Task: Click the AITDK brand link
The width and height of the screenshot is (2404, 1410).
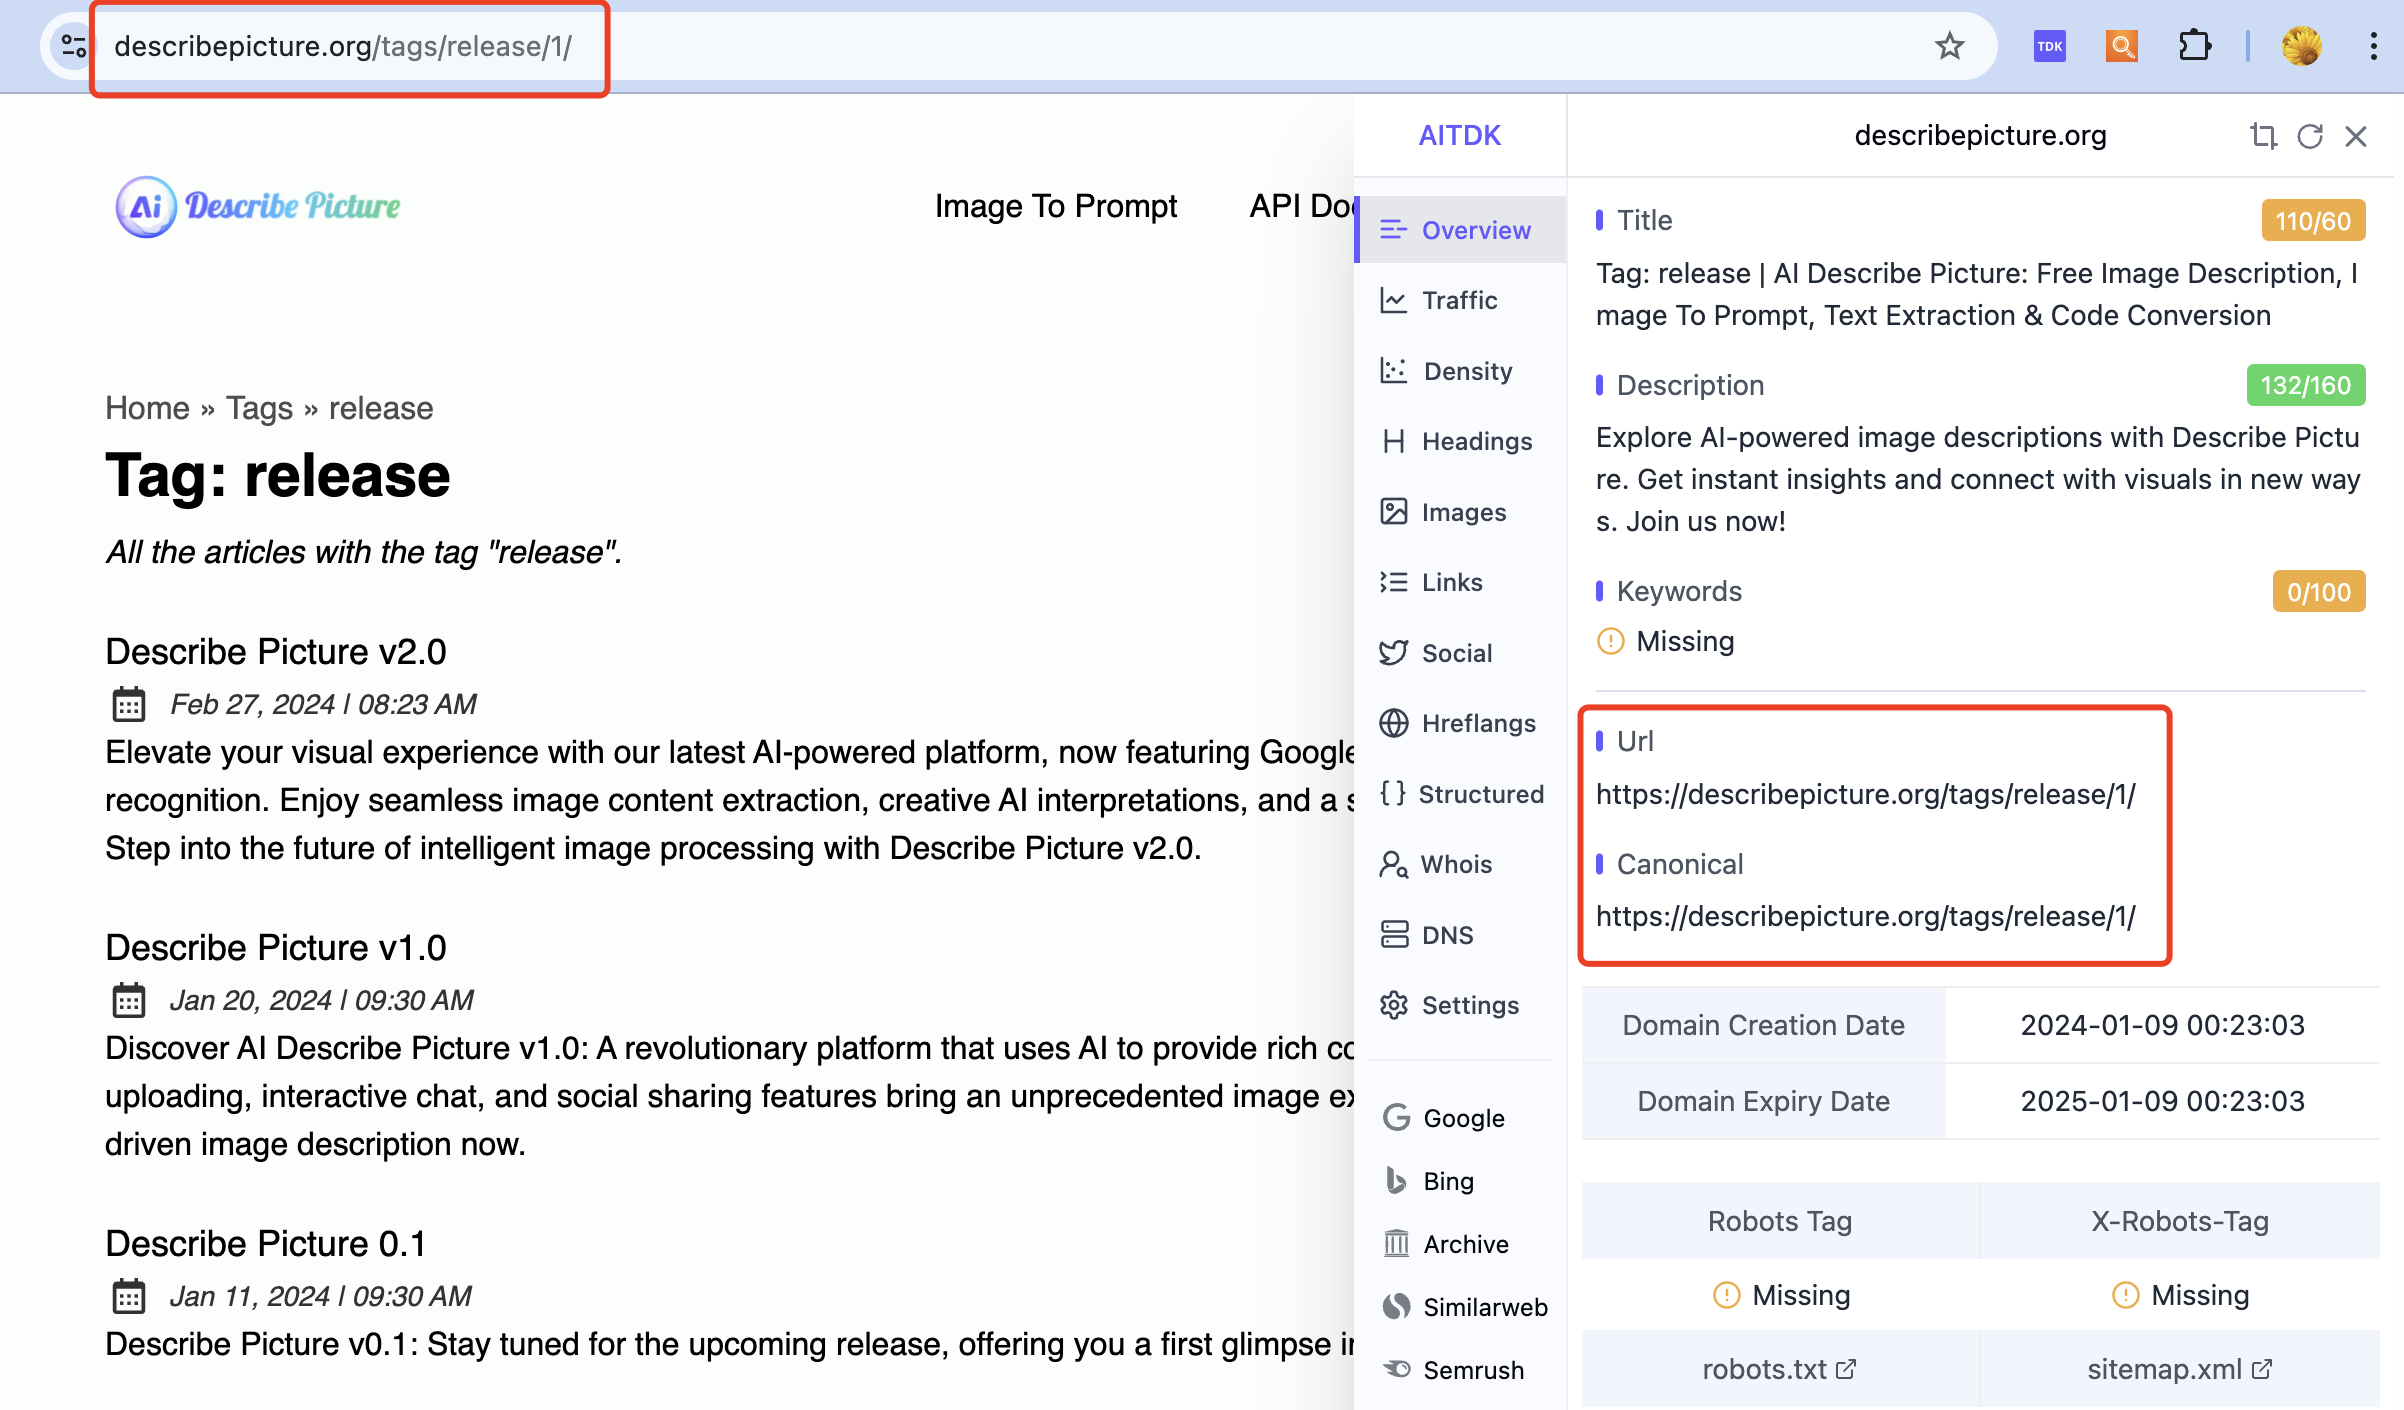Action: [1460, 136]
